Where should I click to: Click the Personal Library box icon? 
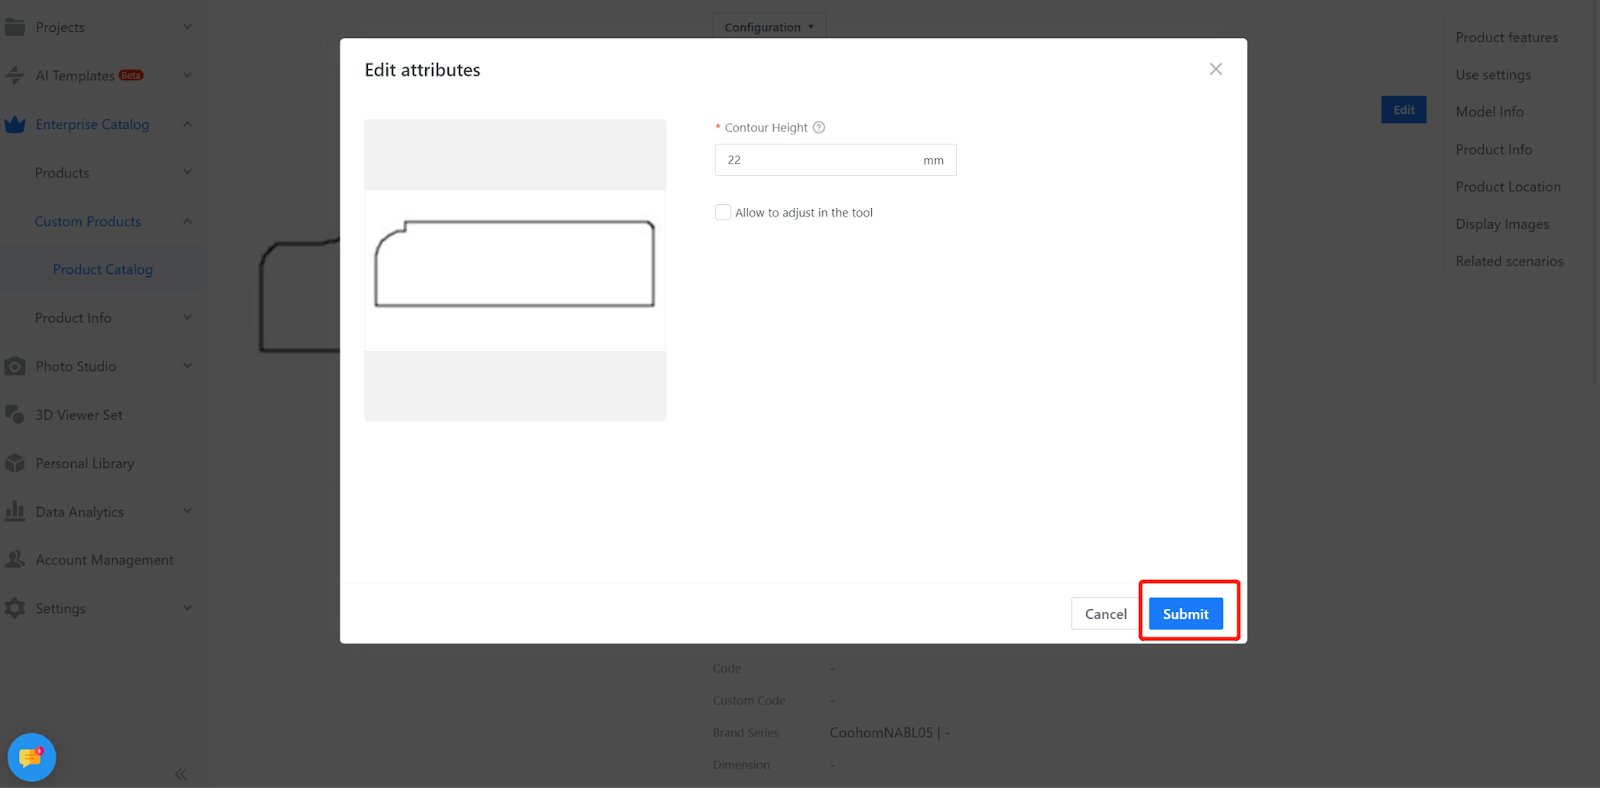pyautogui.click(x=15, y=463)
